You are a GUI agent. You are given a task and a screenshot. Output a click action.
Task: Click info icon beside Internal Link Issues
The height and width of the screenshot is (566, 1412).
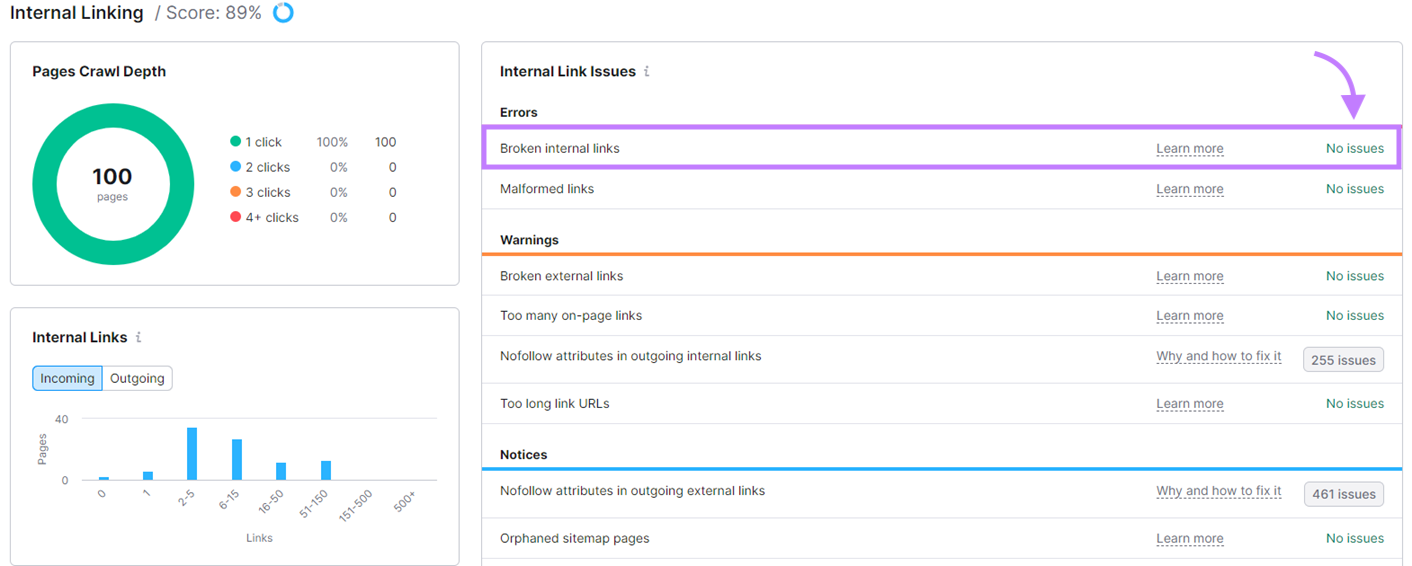[647, 72]
